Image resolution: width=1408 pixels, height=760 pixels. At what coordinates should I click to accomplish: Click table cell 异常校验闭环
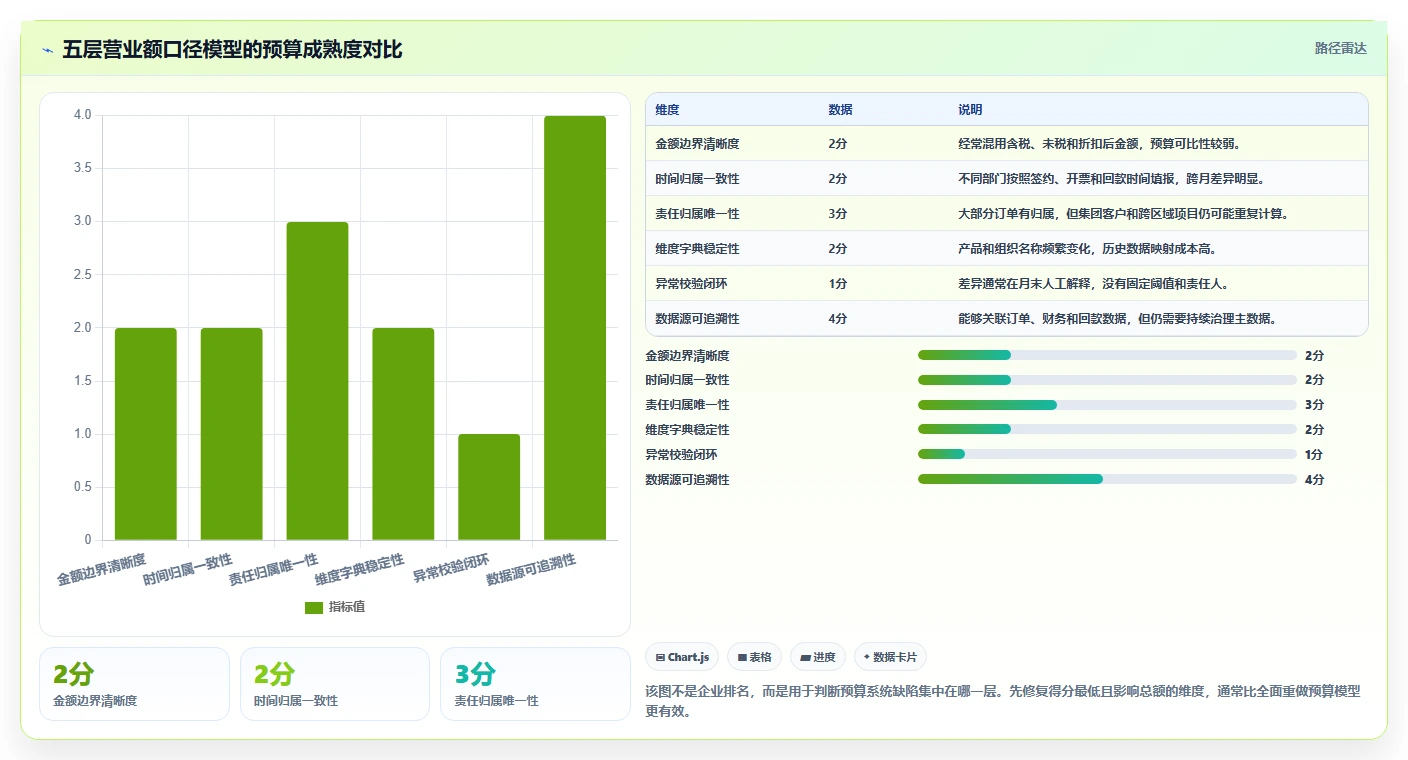click(x=691, y=284)
